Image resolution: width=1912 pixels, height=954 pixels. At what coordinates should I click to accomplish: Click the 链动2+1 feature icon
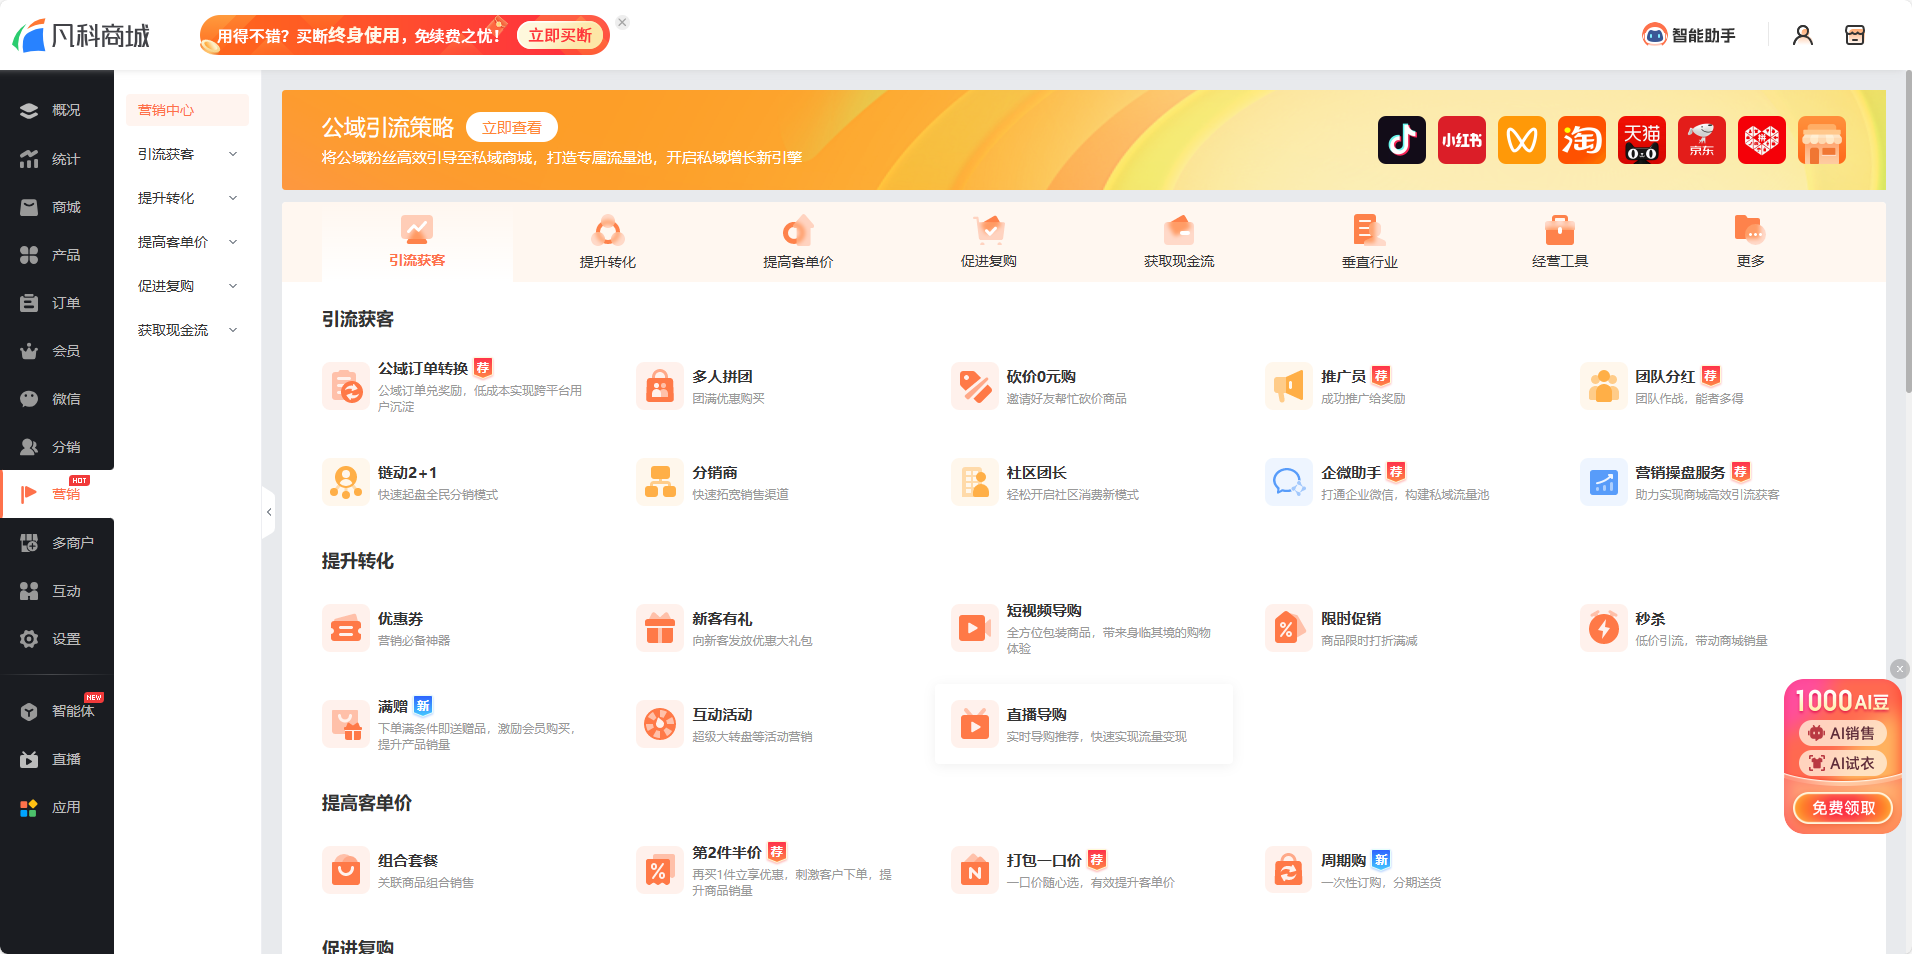(346, 483)
